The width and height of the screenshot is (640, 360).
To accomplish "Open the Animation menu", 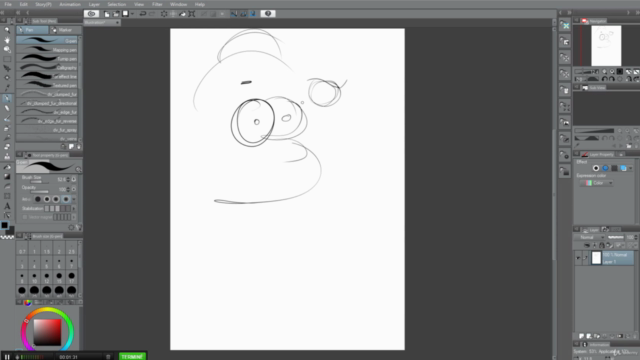I will pyautogui.click(x=70, y=4).
